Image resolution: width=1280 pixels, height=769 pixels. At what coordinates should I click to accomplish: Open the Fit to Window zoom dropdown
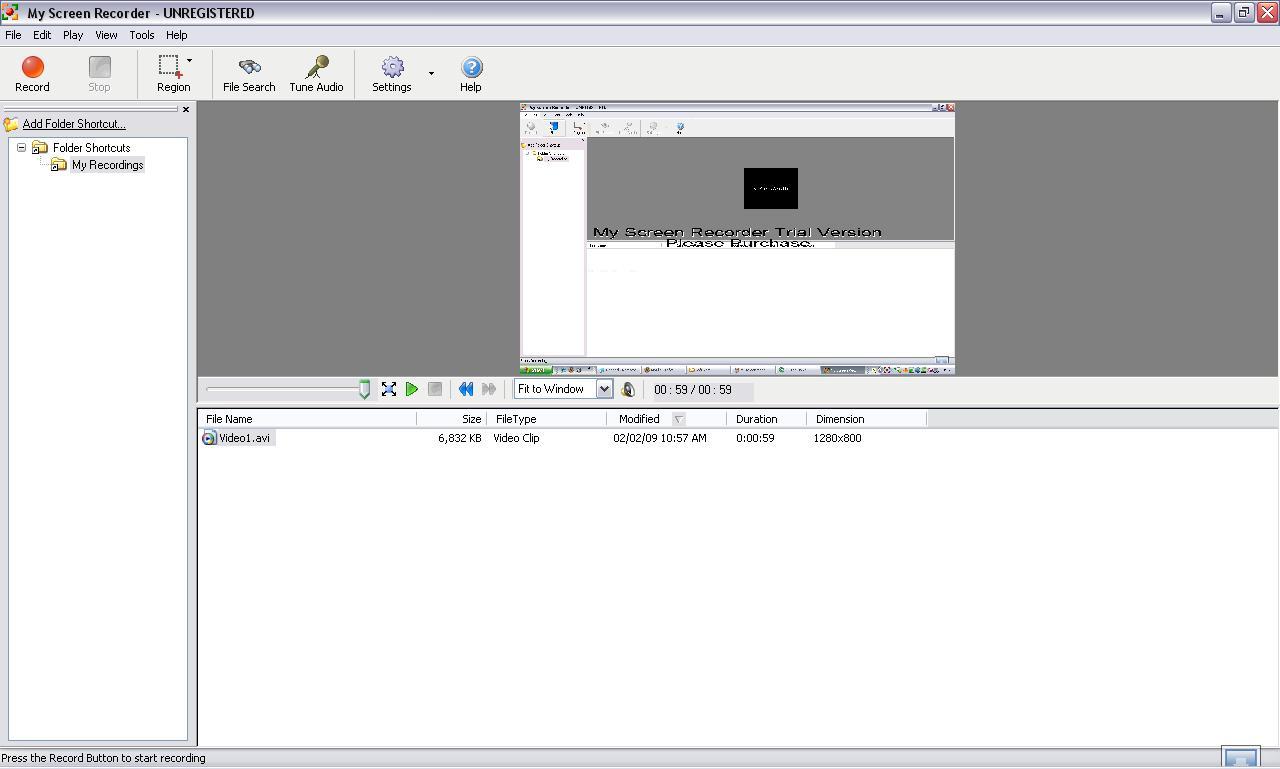click(603, 388)
